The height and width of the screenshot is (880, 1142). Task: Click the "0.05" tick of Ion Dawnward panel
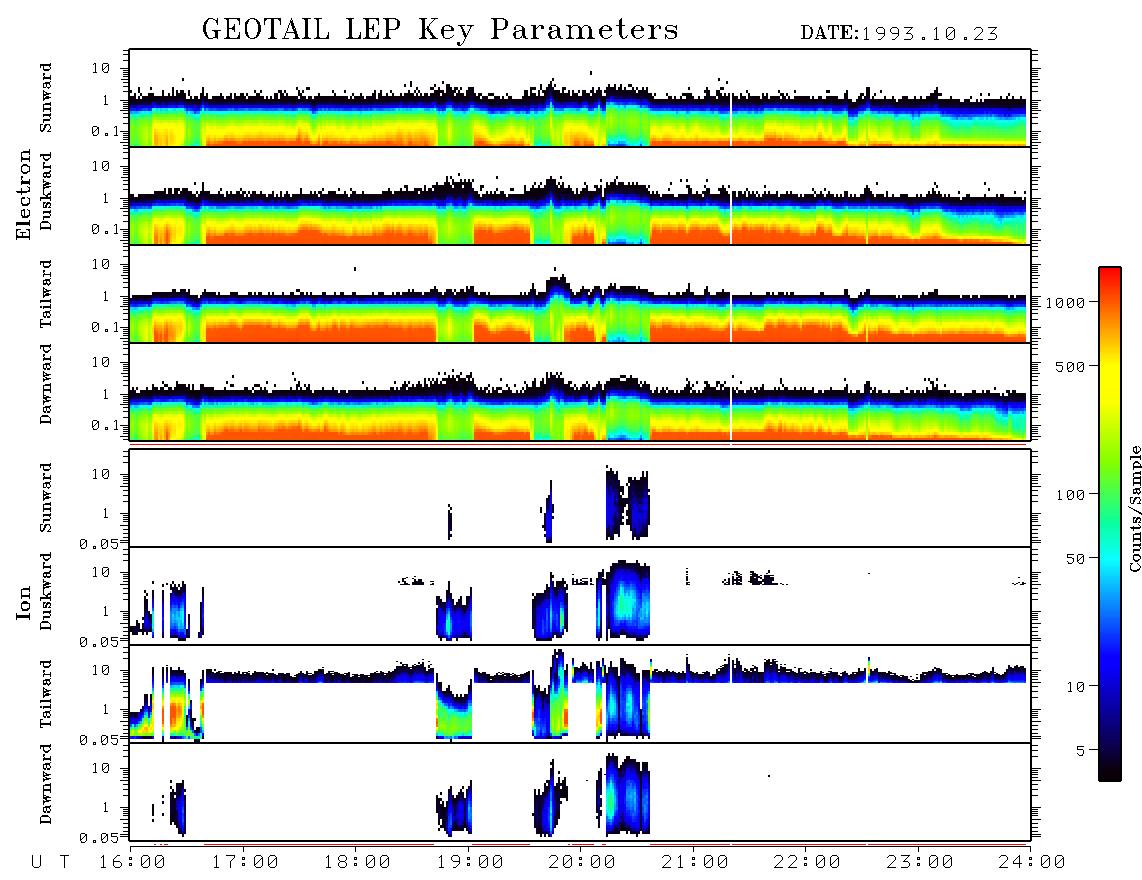click(x=99, y=838)
